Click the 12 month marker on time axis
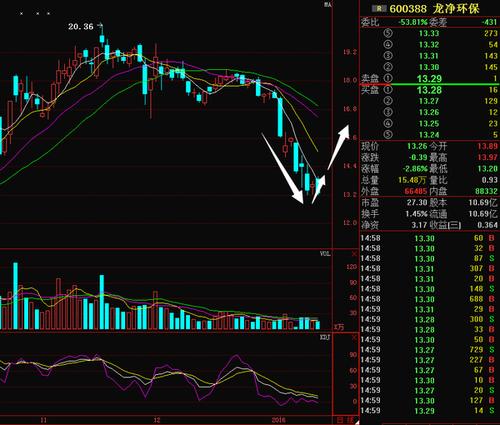Screen dimensions: 500x425 tap(157, 420)
